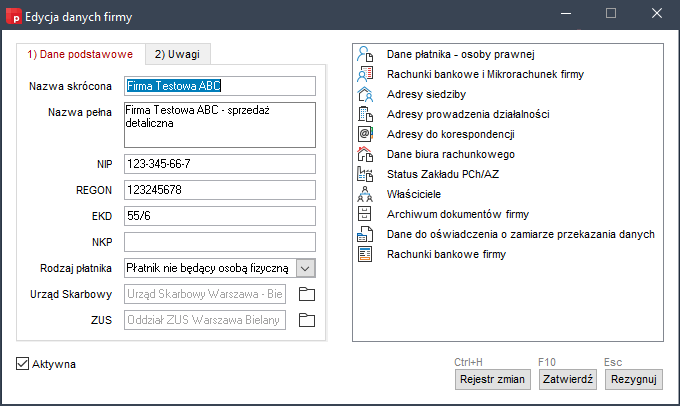Select the Dane podstawowe tab

pos(80,55)
